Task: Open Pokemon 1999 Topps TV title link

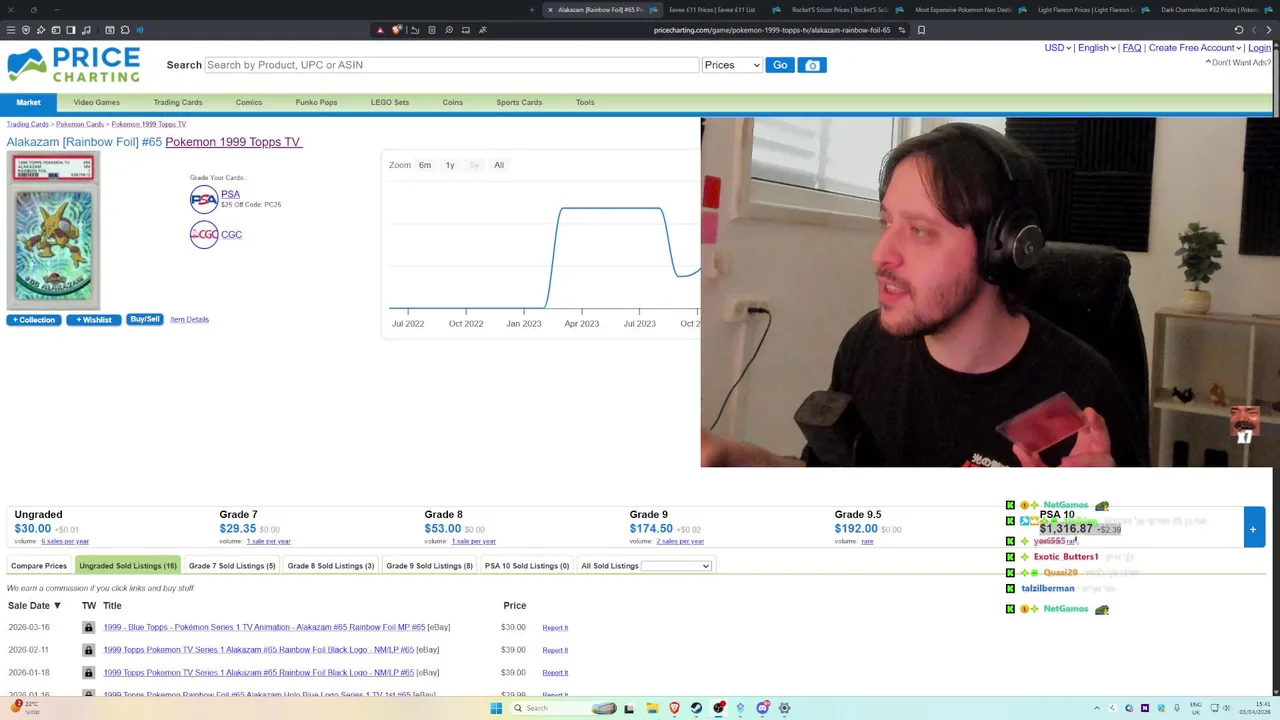Action: coord(233,142)
